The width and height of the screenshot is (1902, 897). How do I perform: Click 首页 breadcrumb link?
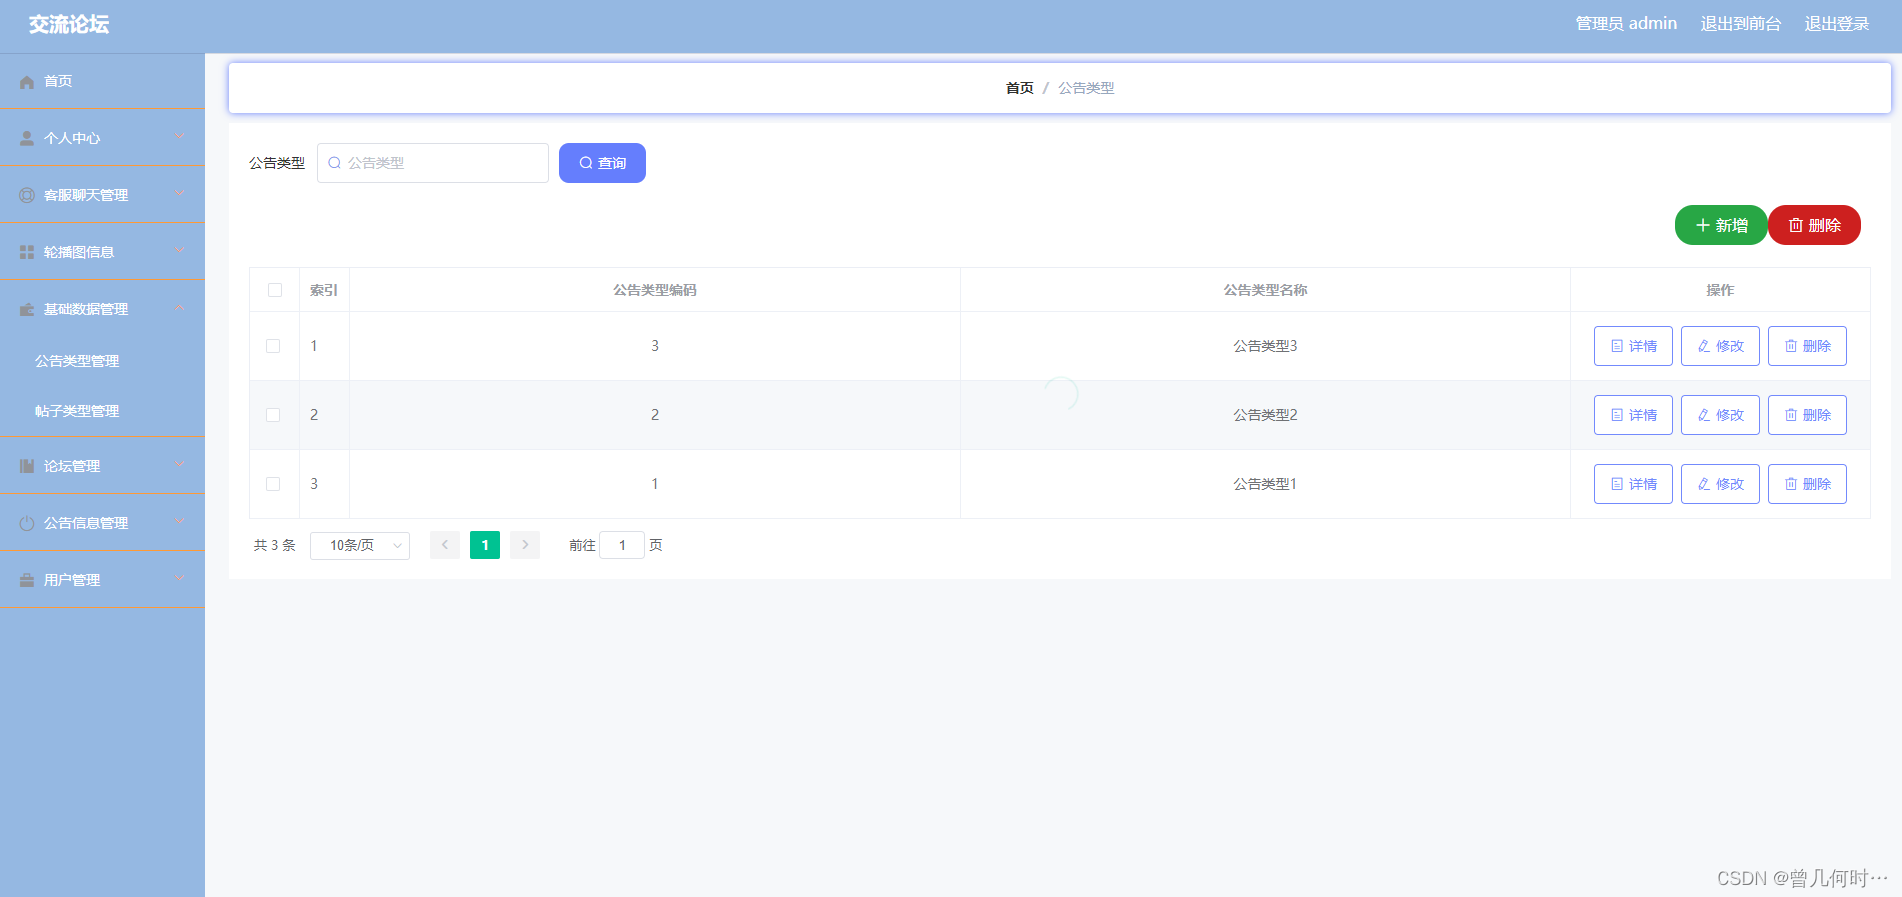click(x=1019, y=88)
